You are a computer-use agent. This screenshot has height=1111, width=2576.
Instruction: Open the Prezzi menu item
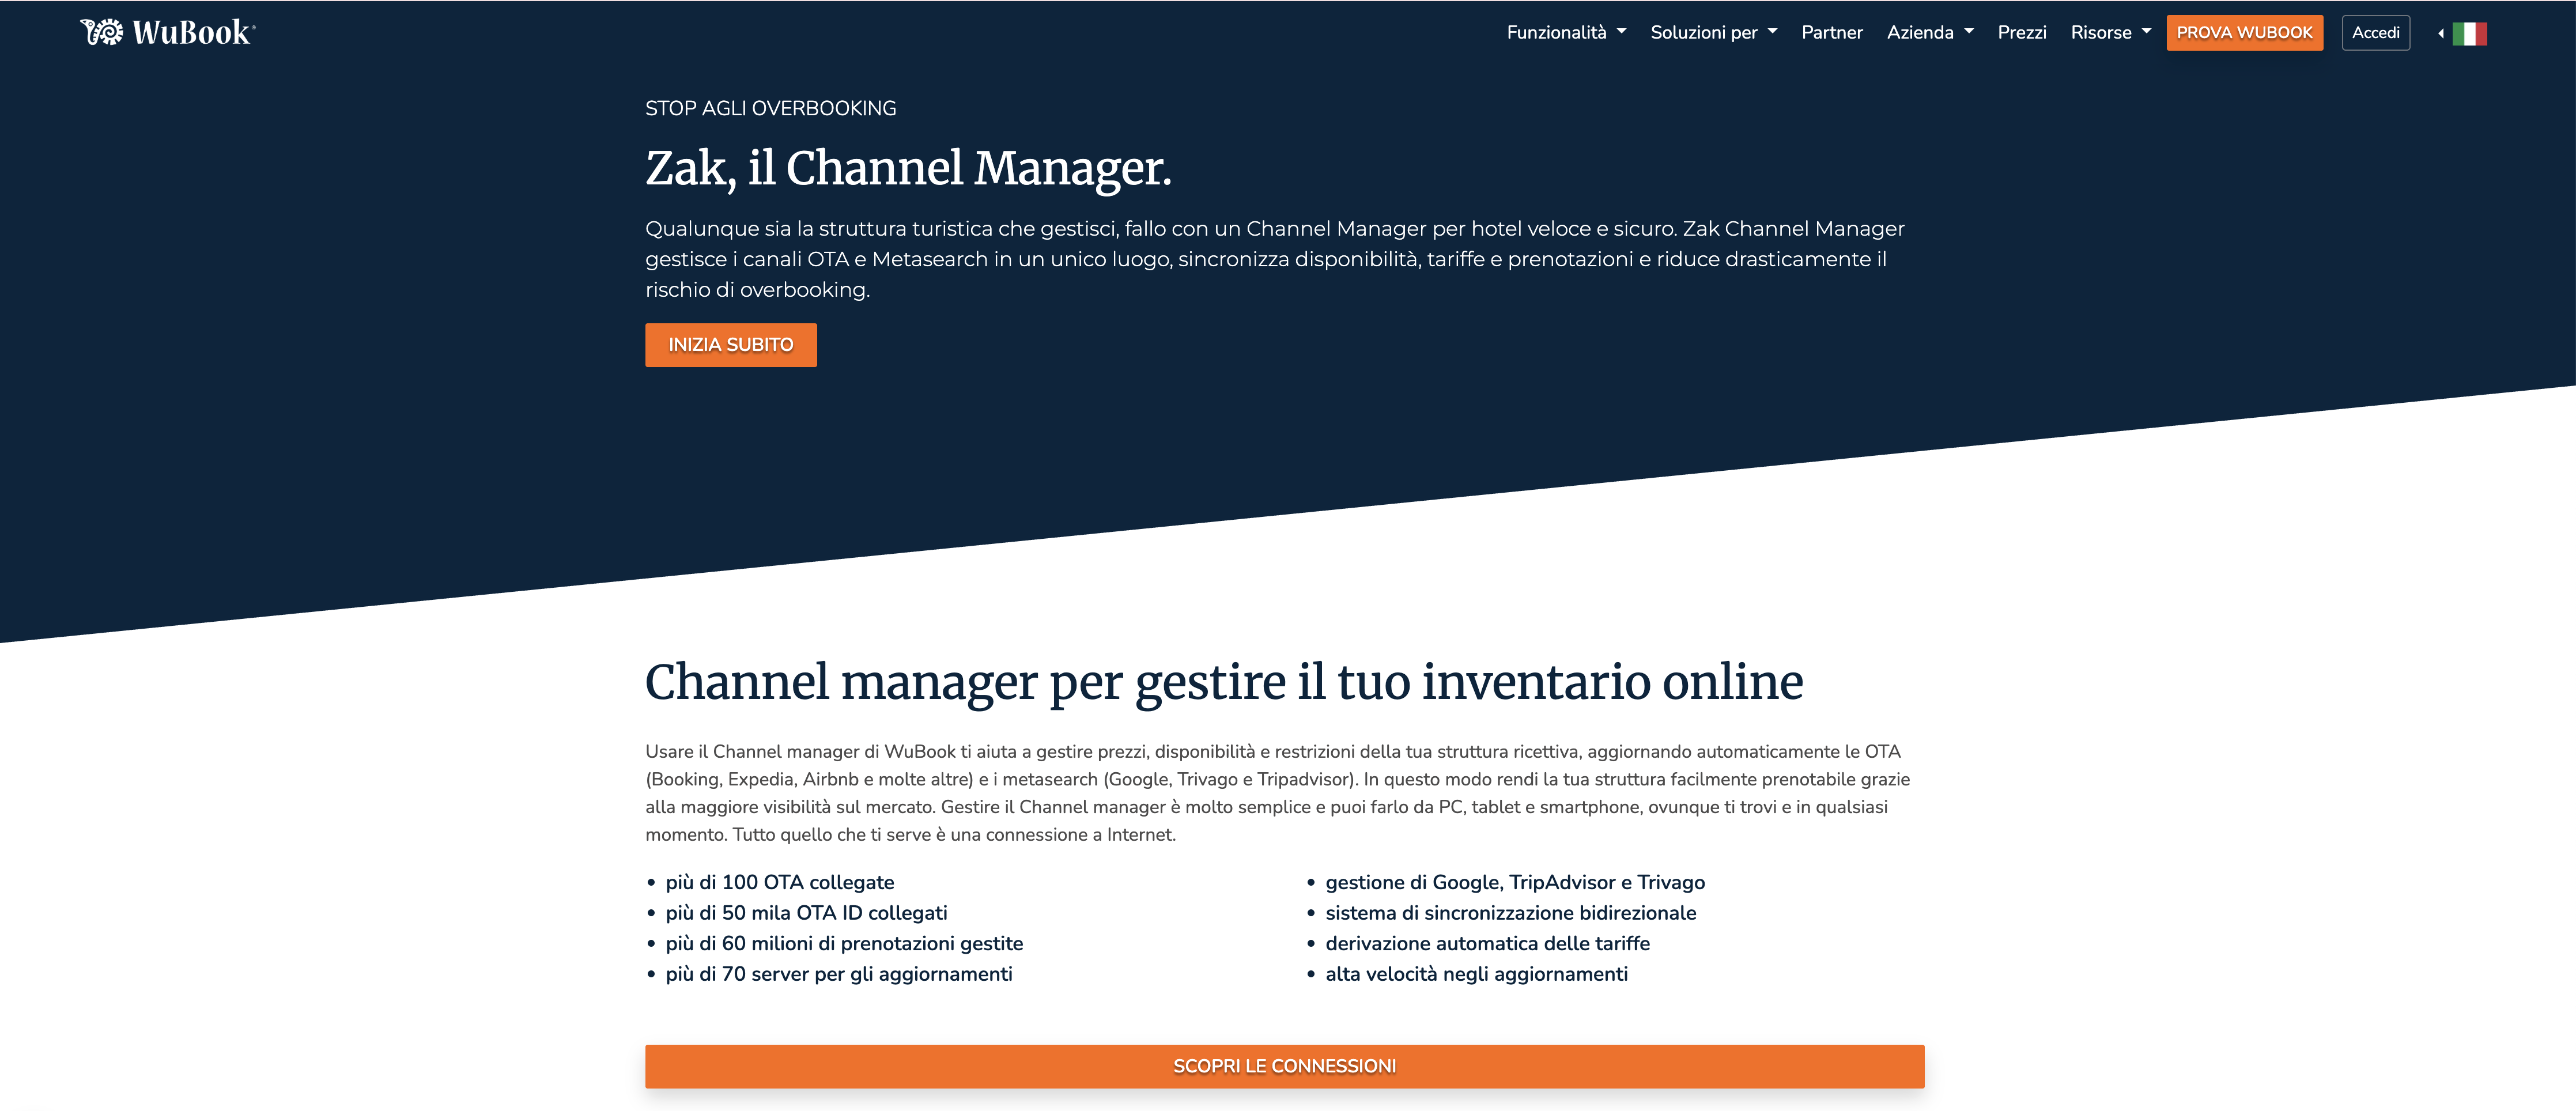[2022, 32]
